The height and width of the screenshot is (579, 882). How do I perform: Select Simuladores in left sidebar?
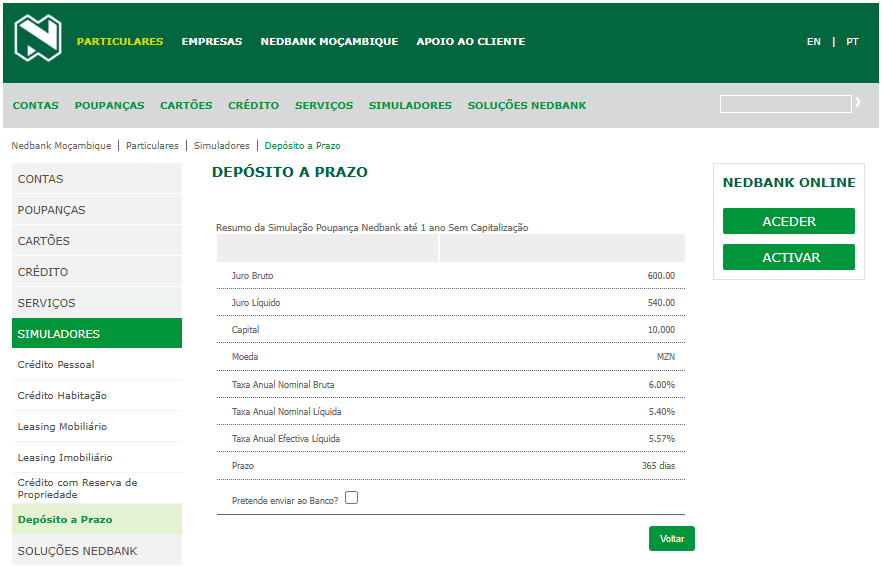point(97,333)
